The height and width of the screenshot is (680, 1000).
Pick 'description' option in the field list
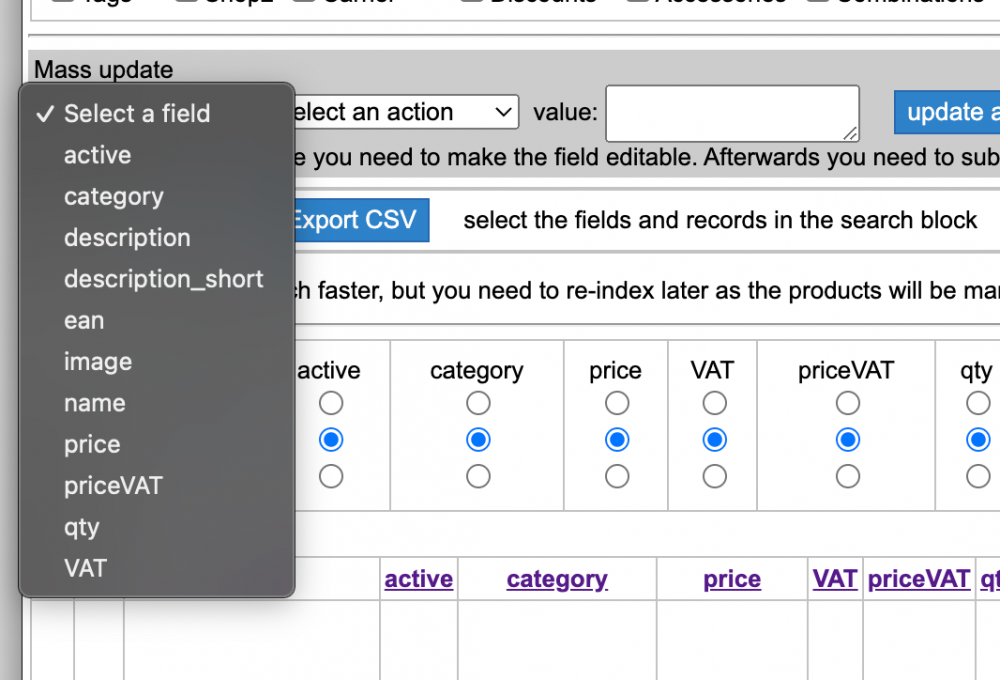pos(127,238)
